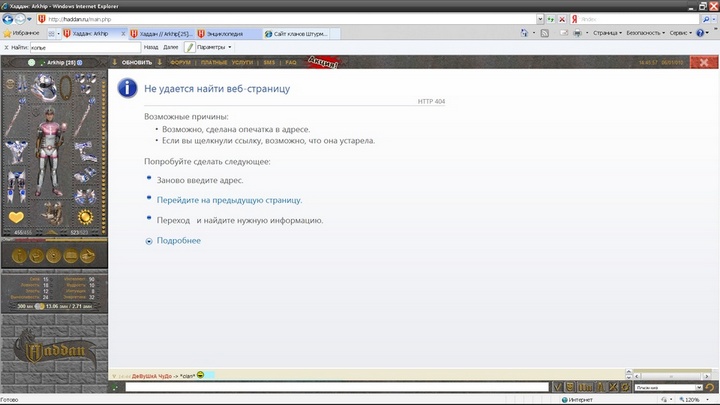
Task: Select the boots slot below character
Action: pos(51,214)
